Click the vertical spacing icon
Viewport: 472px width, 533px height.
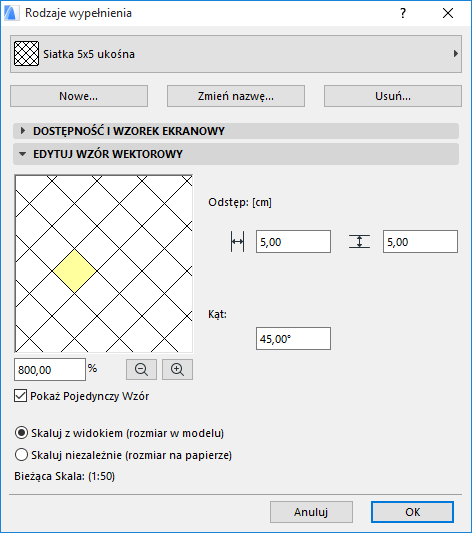(x=359, y=242)
